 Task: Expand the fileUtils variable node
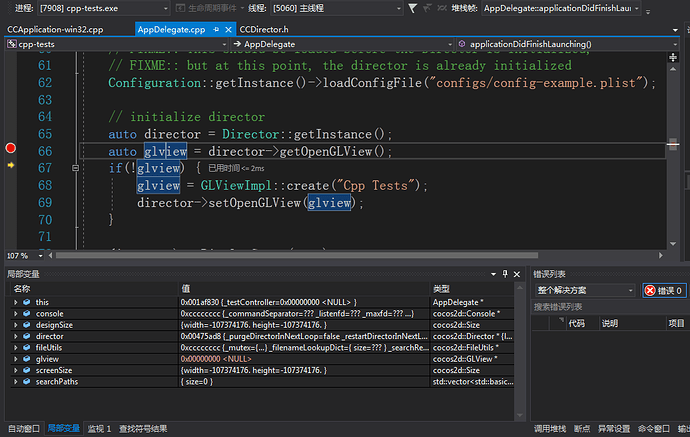tap(15, 346)
